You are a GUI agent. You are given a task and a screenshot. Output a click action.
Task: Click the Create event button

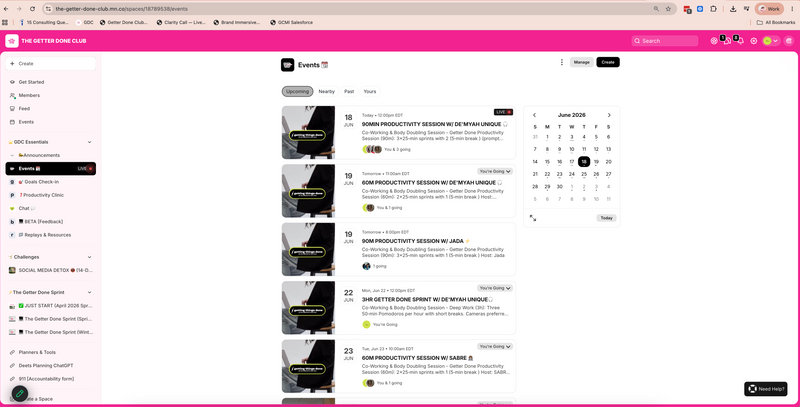[x=608, y=62]
